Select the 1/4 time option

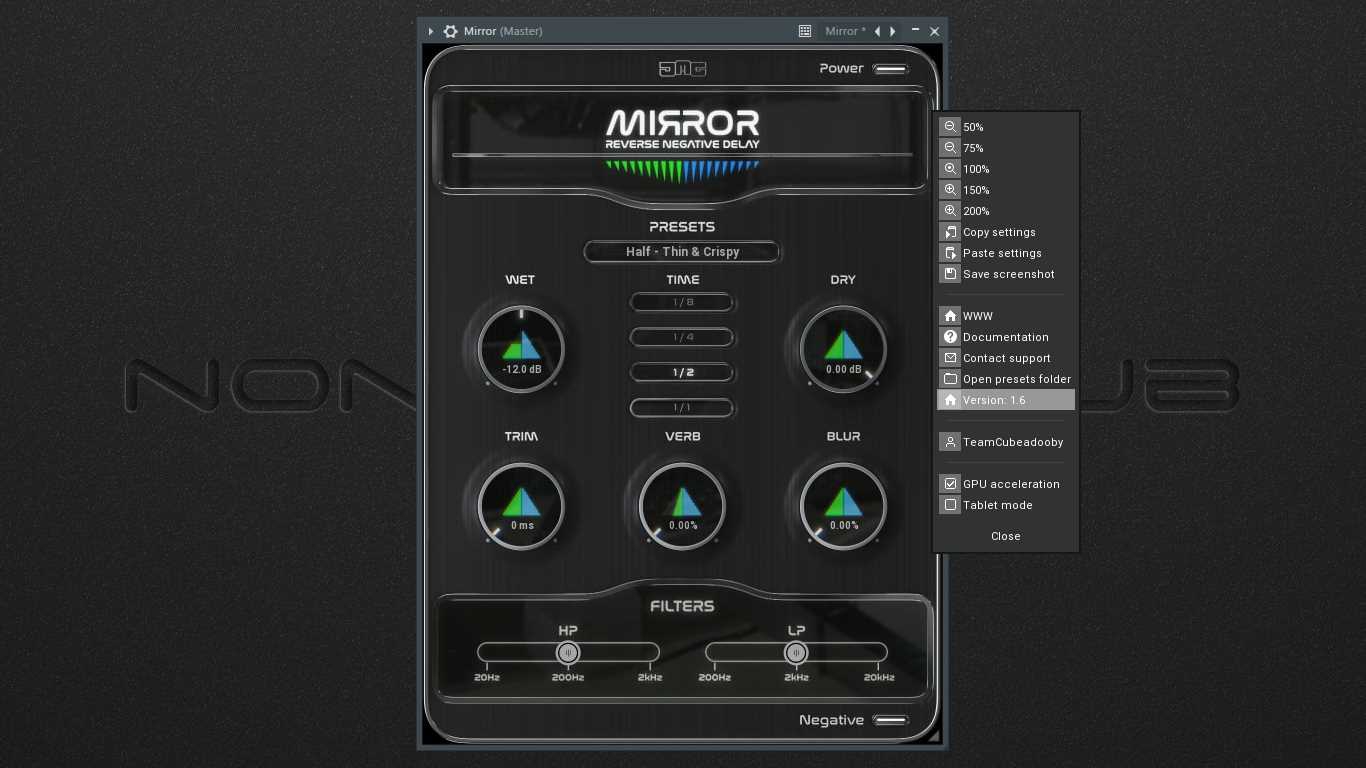tap(683, 337)
